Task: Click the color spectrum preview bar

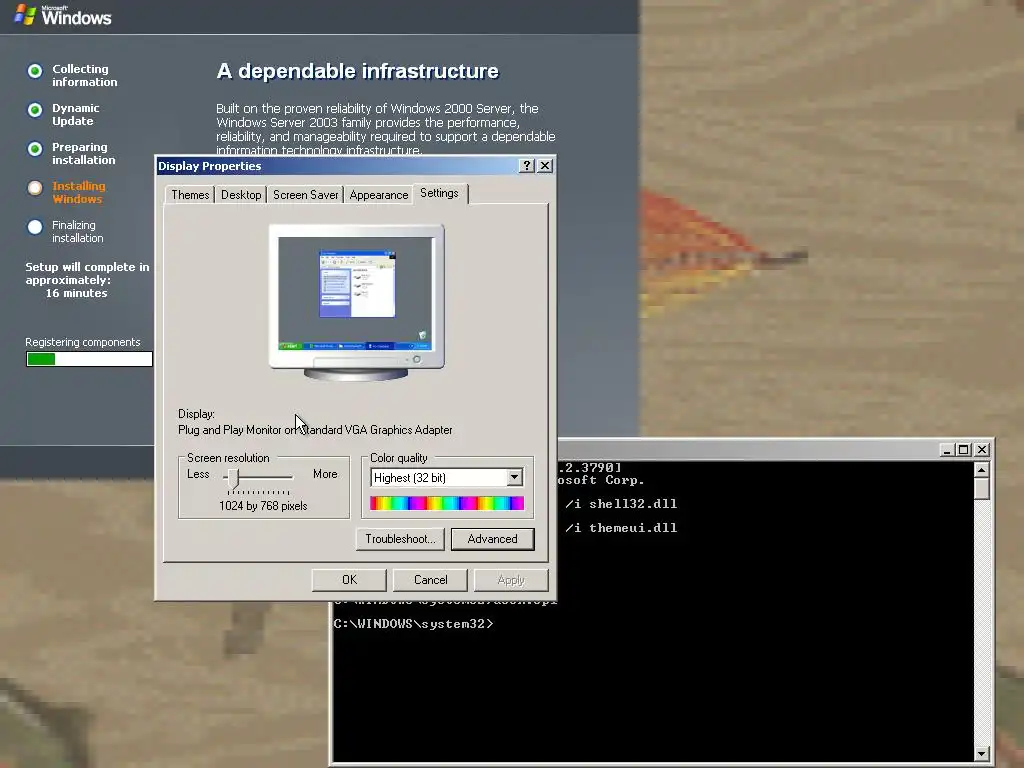Action: (447, 503)
